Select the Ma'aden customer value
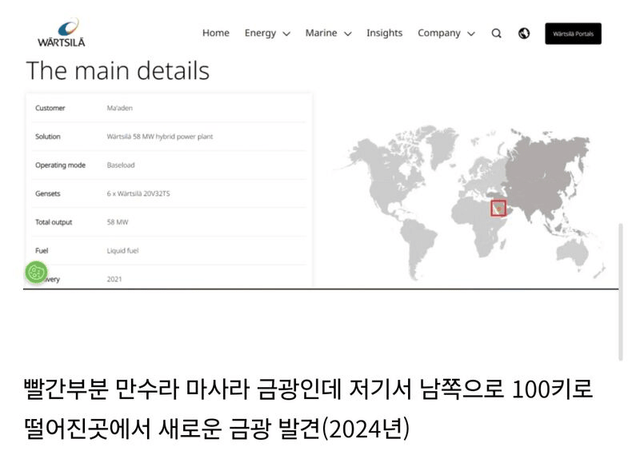 pyautogui.click(x=120, y=108)
